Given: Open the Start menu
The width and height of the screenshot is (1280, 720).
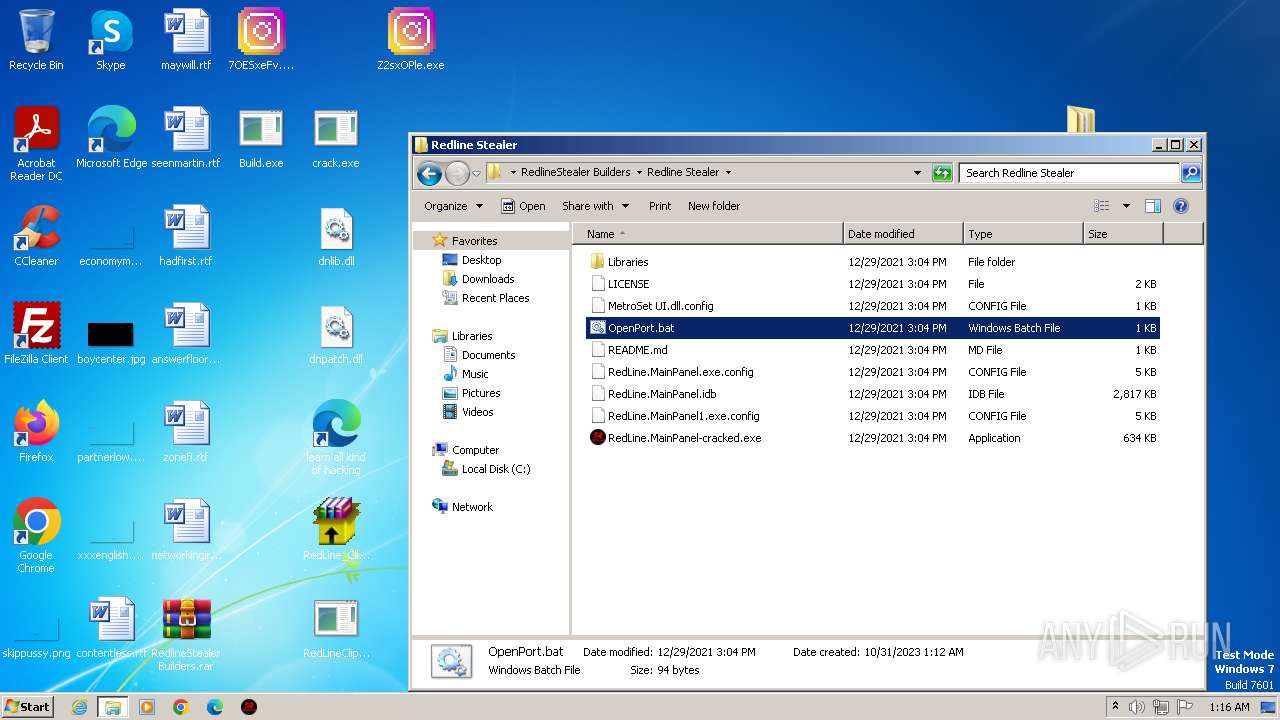Looking at the screenshot, I should [28, 706].
